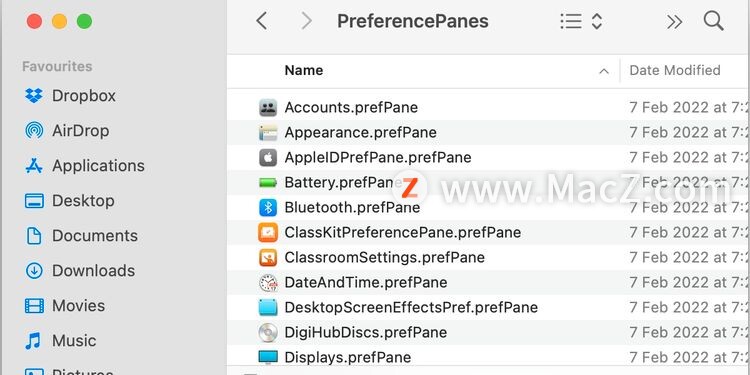Open the Applications folder in sidebar
Image resolution: width=750 pixels, height=375 pixels.
pyautogui.click(x=85, y=165)
